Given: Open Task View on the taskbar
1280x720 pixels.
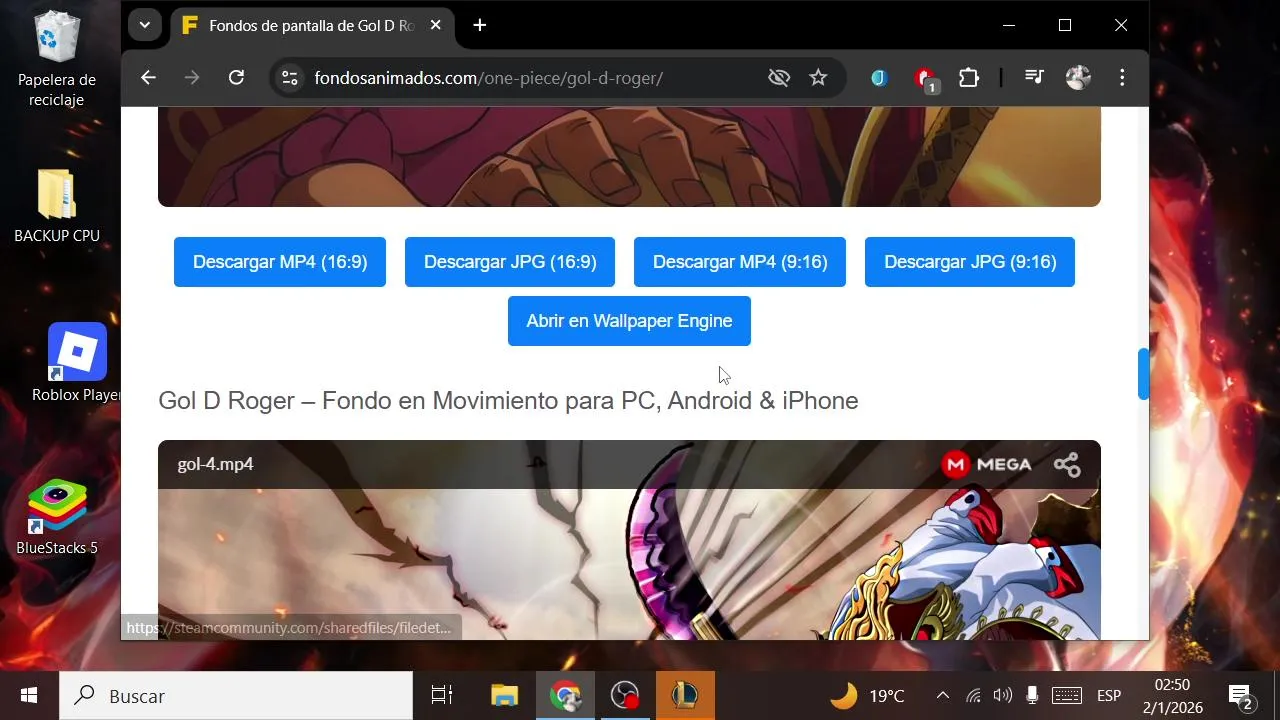Looking at the screenshot, I should tap(442, 695).
